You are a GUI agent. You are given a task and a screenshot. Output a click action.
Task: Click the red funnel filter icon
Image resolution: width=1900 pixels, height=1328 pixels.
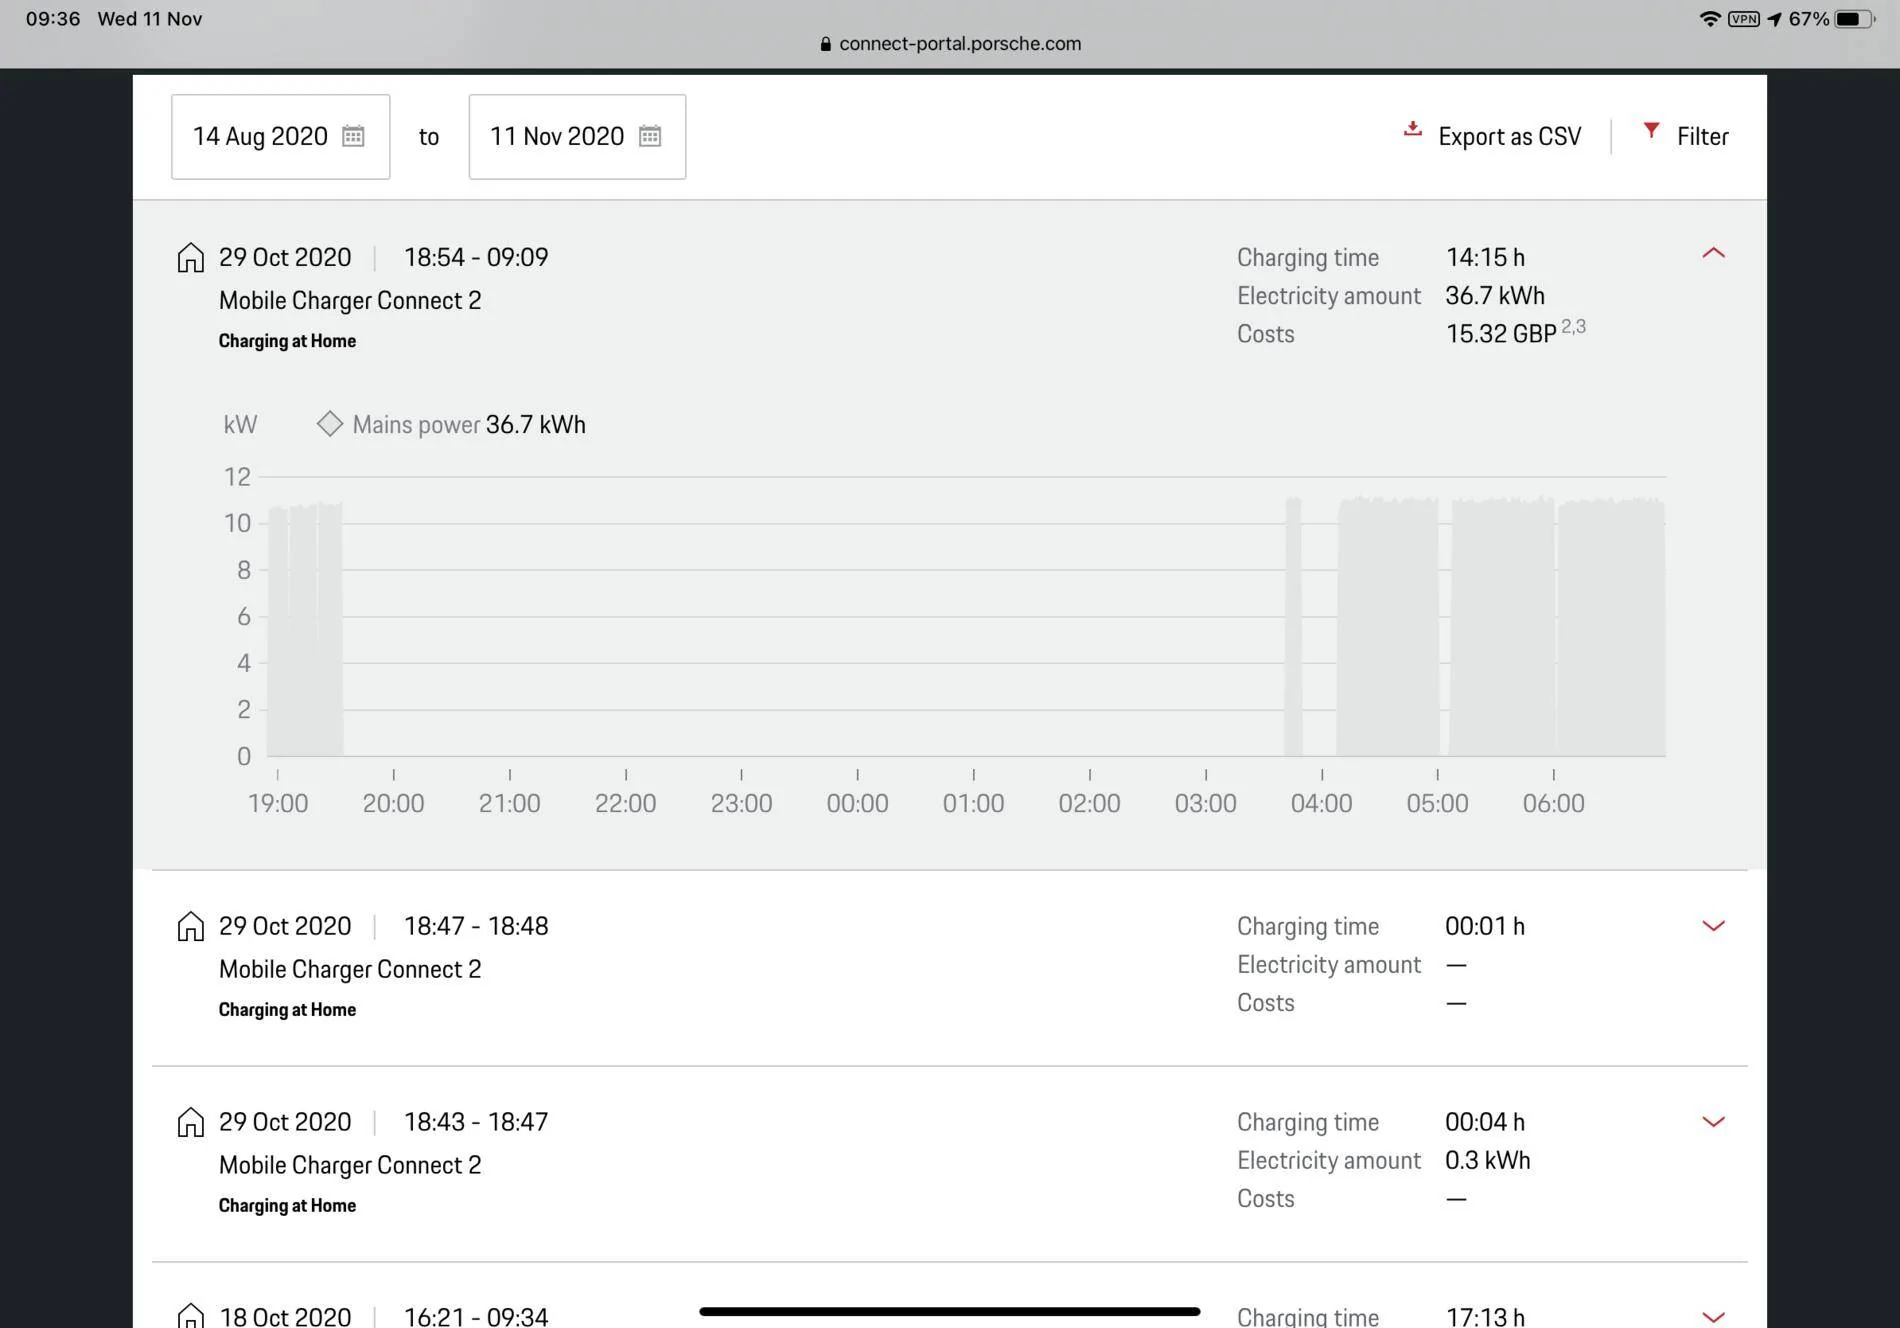coord(1651,131)
